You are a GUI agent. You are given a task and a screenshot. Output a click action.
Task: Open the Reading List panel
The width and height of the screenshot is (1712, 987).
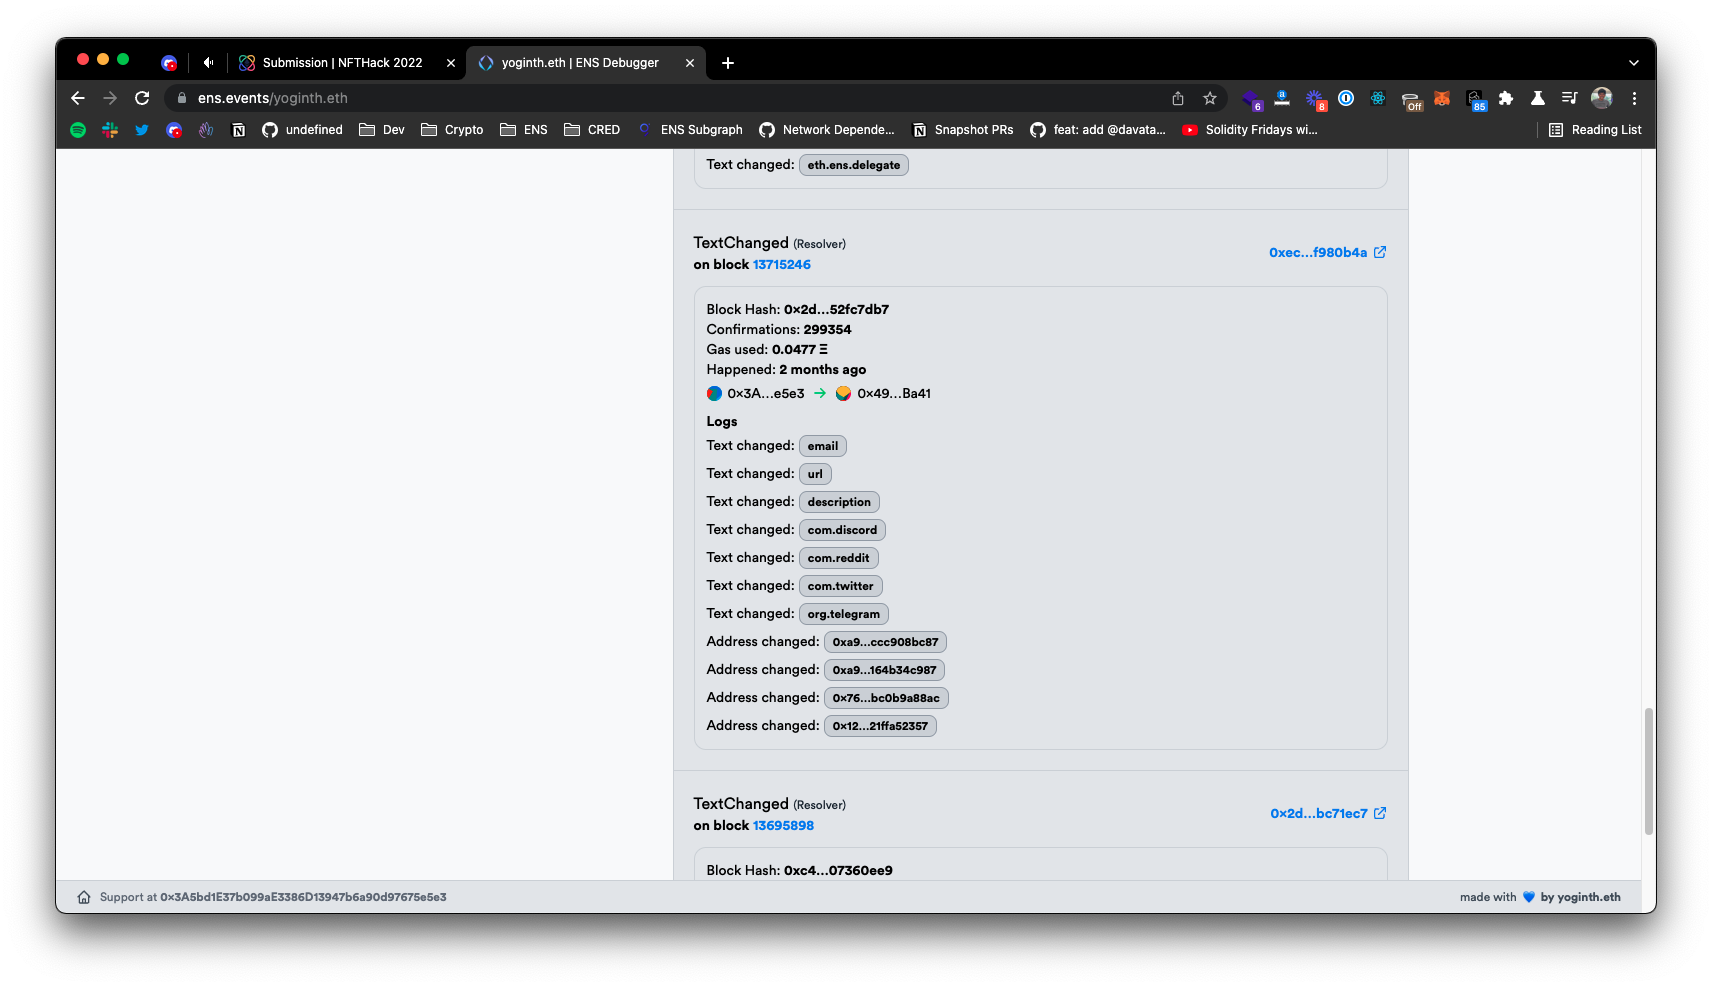pos(1595,130)
